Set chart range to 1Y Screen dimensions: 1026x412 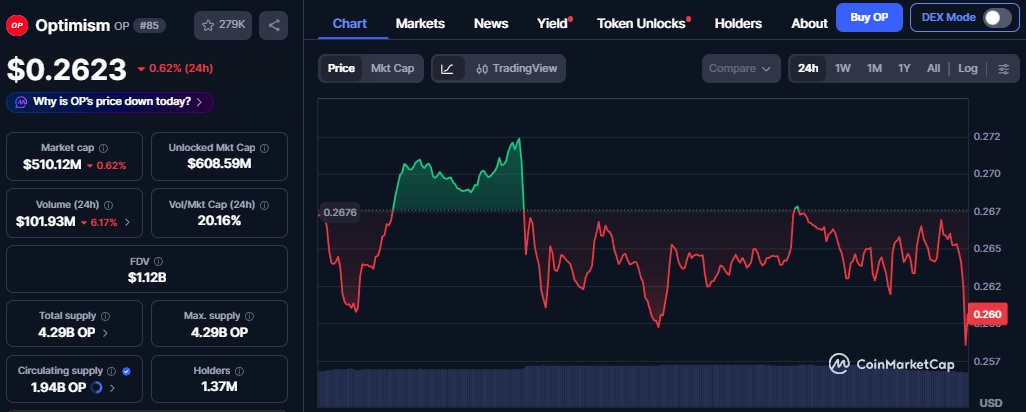pyautogui.click(x=904, y=69)
